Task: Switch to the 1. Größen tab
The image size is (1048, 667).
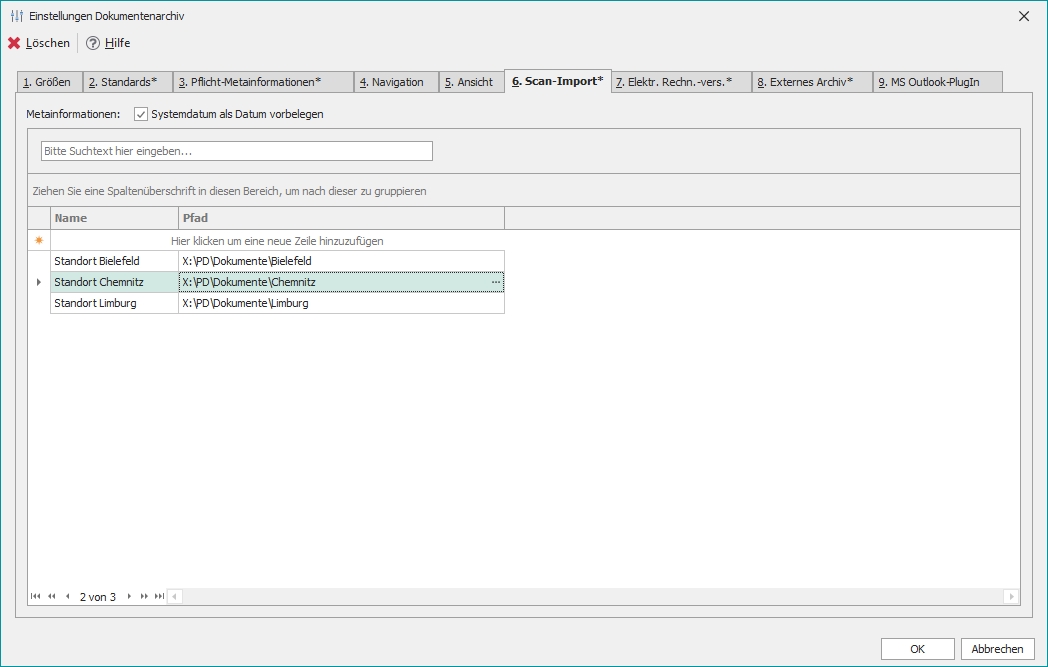Action: (x=49, y=82)
